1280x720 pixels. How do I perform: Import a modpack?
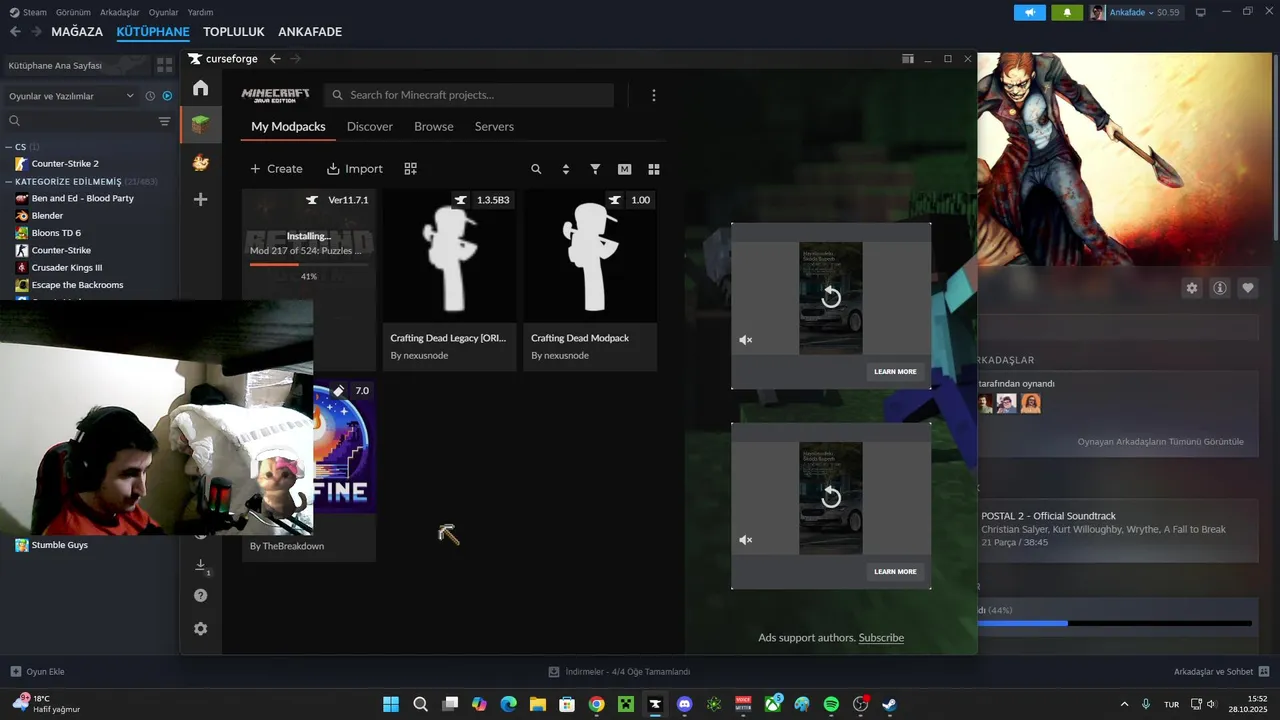coord(355,169)
